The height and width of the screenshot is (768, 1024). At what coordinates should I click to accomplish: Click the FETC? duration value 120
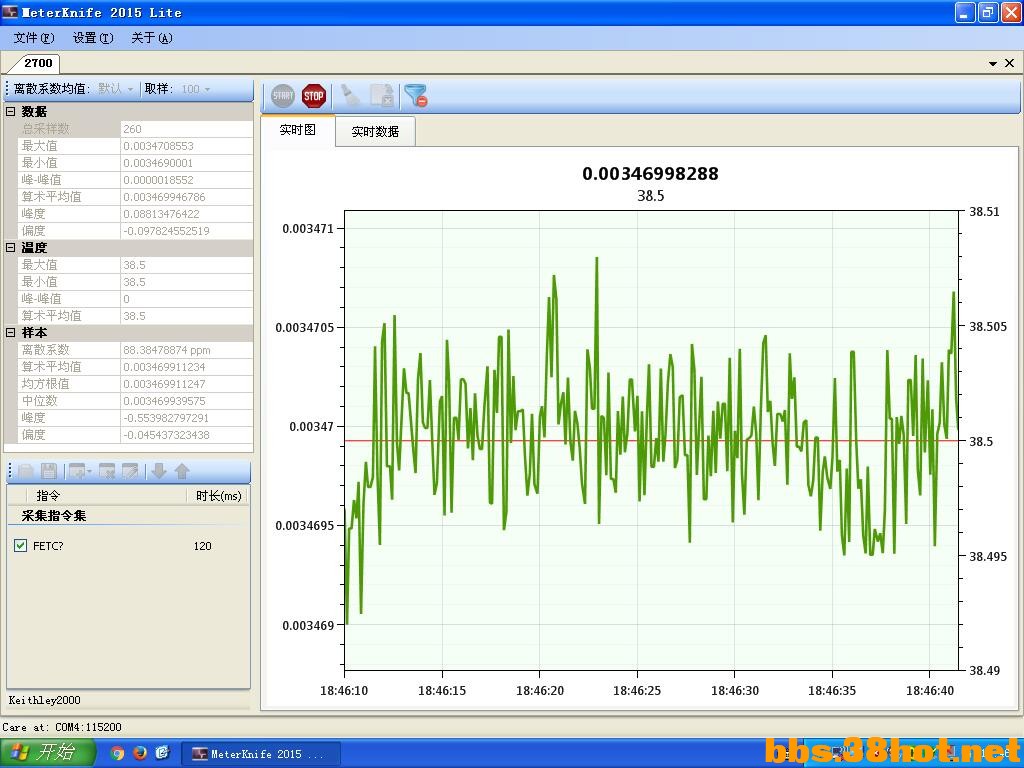point(202,546)
